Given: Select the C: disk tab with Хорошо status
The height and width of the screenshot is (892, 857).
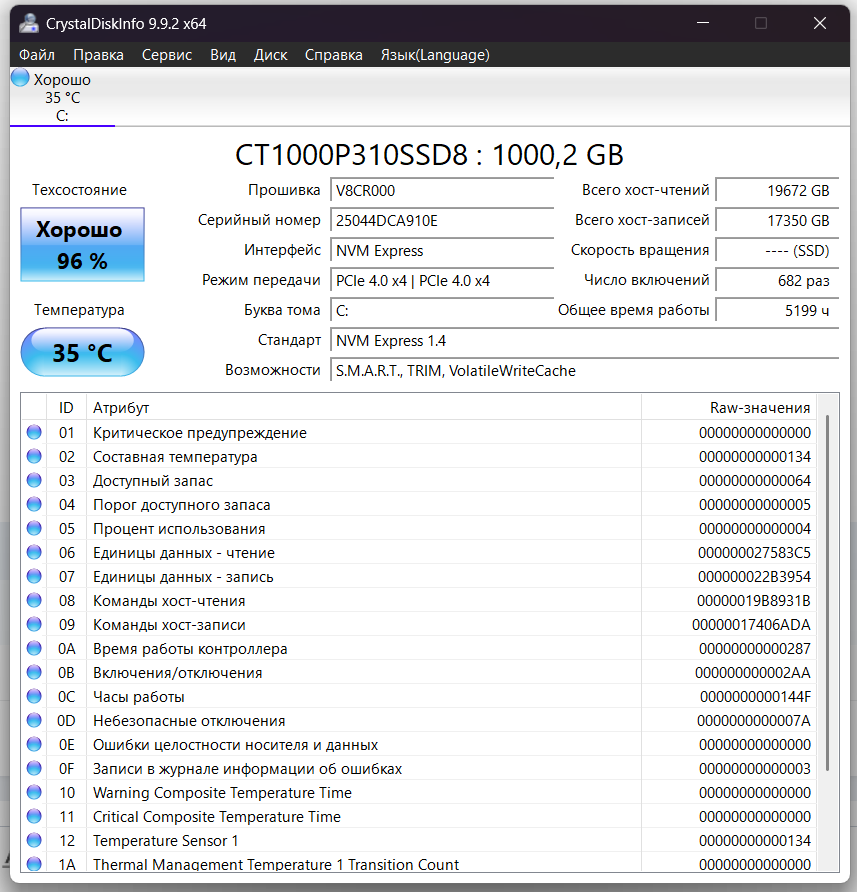Looking at the screenshot, I should 62,97.
